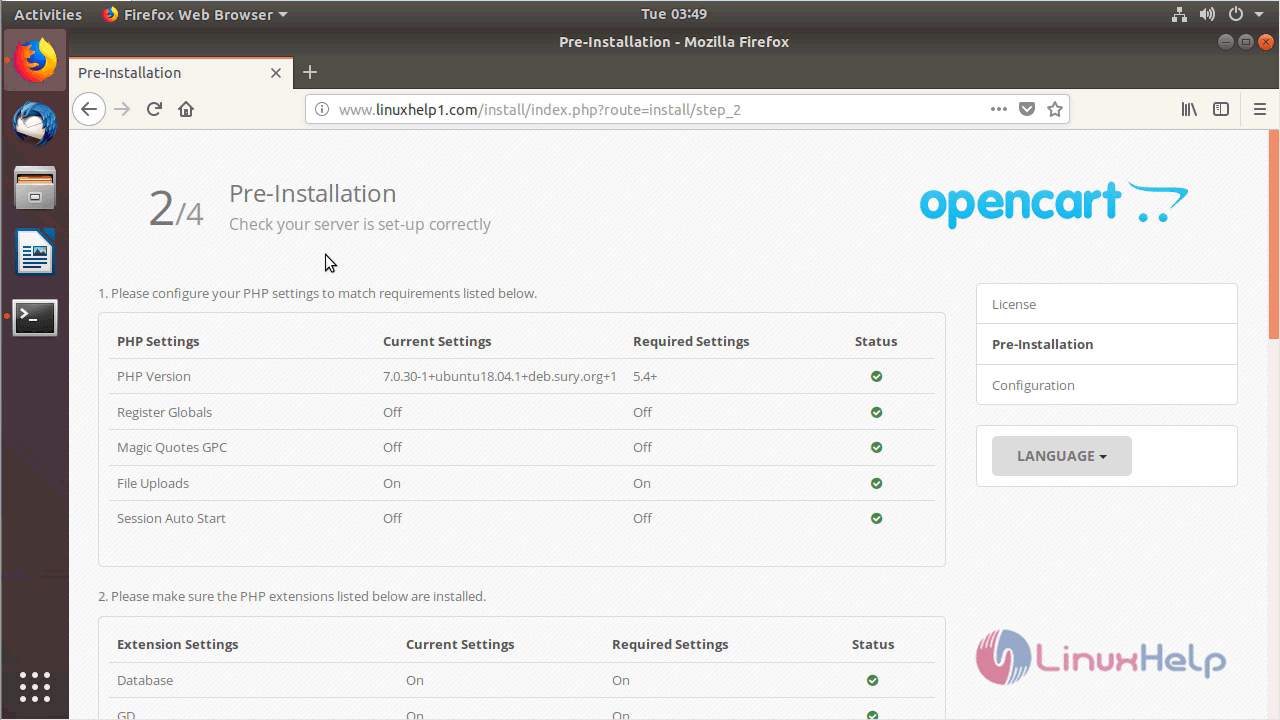Select Configuration in the step list
The image size is (1280, 720).
point(1107,385)
